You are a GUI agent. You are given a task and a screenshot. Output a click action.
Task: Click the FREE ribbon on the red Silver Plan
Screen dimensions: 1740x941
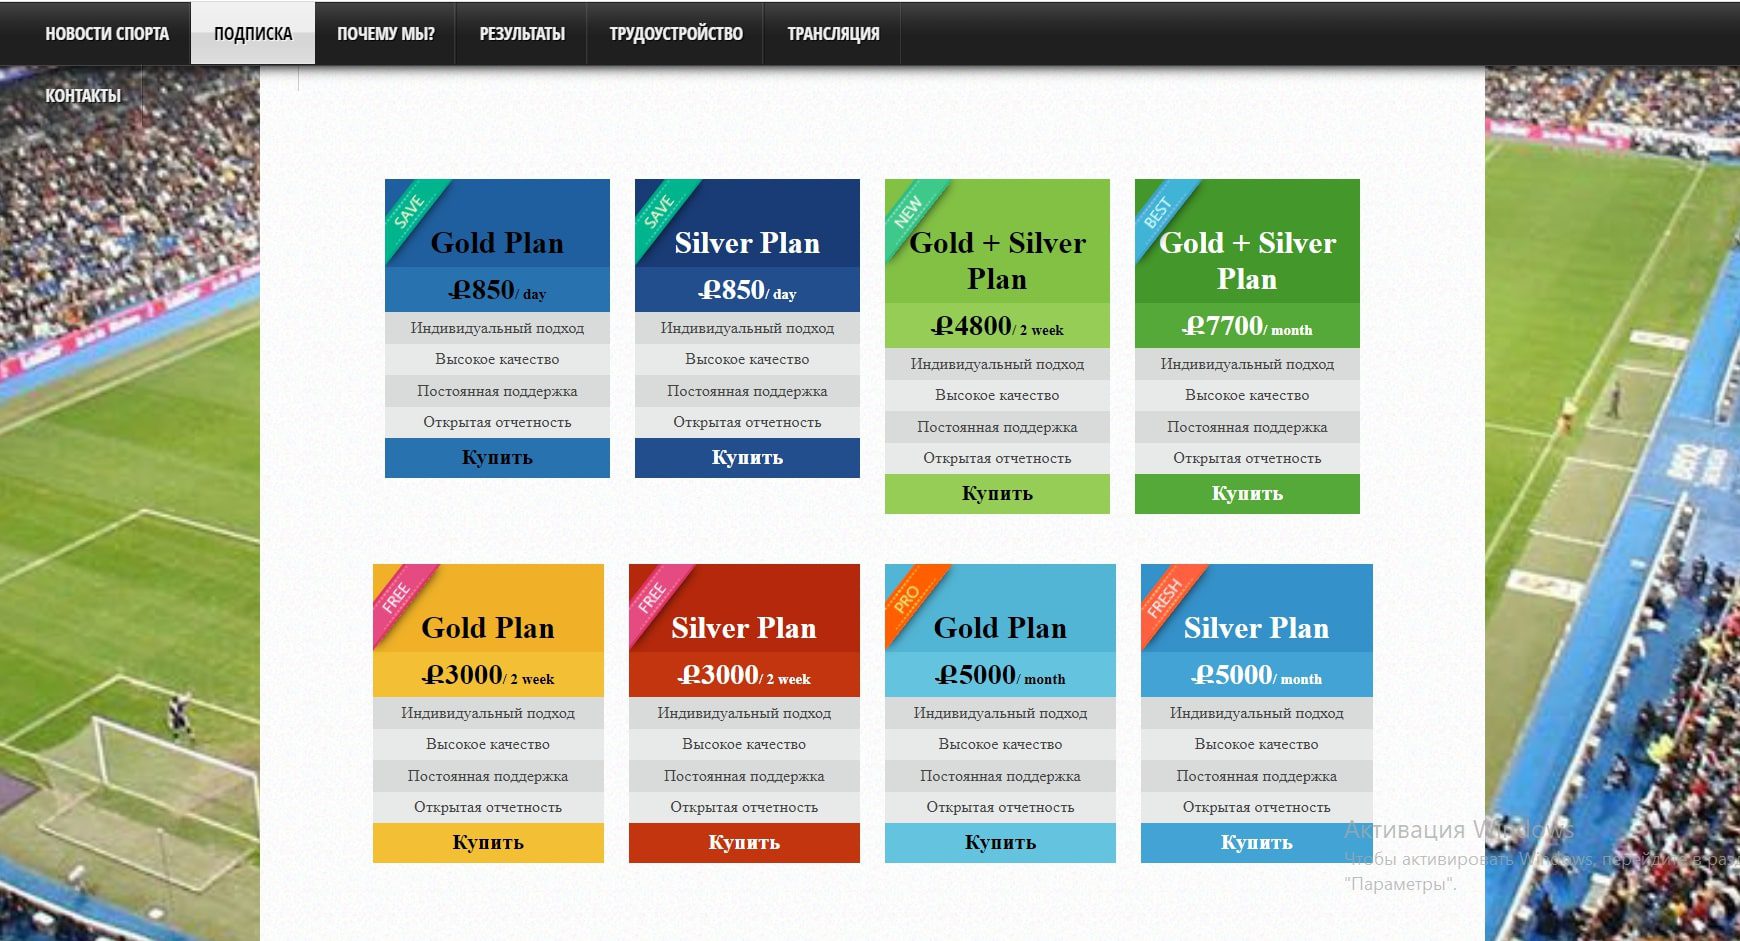tap(654, 596)
